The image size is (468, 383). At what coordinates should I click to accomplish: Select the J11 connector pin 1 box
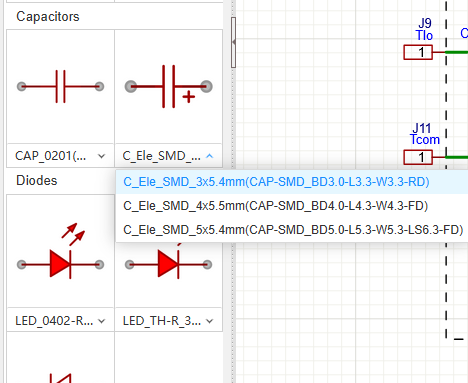click(418, 157)
